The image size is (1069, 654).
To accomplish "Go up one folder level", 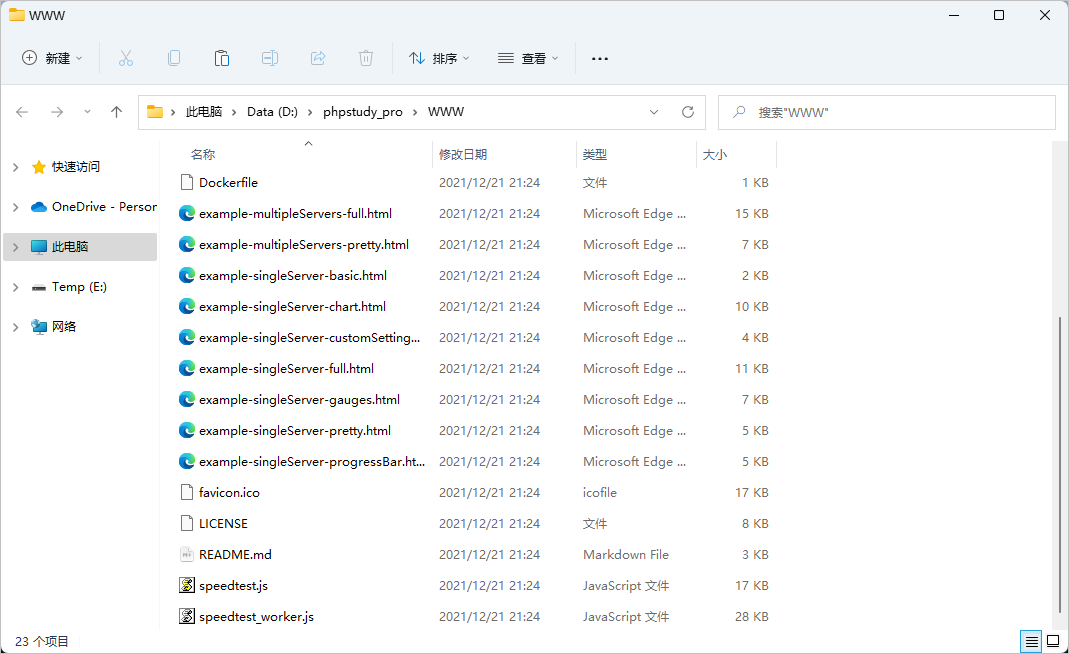I will coord(116,112).
